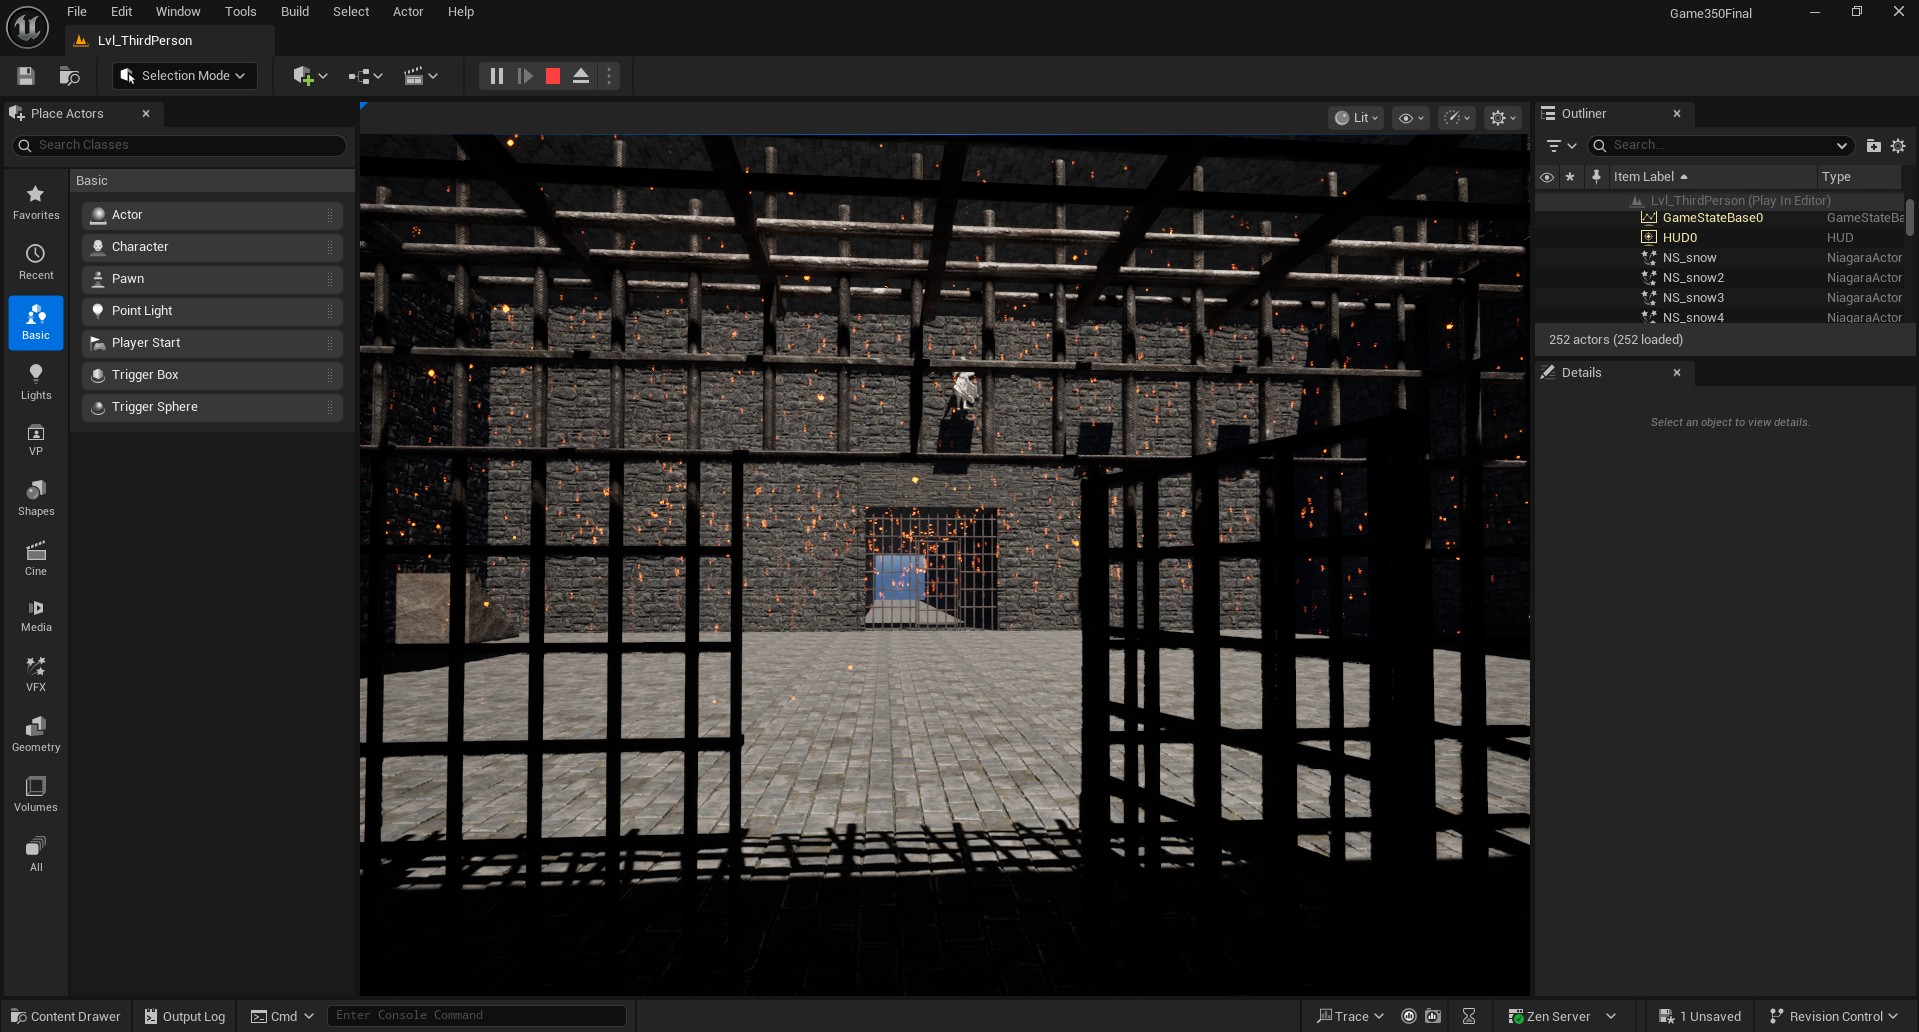Open the Selection Mode dropdown
The width and height of the screenshot is (1919, 1032).
tap(185, 76)
